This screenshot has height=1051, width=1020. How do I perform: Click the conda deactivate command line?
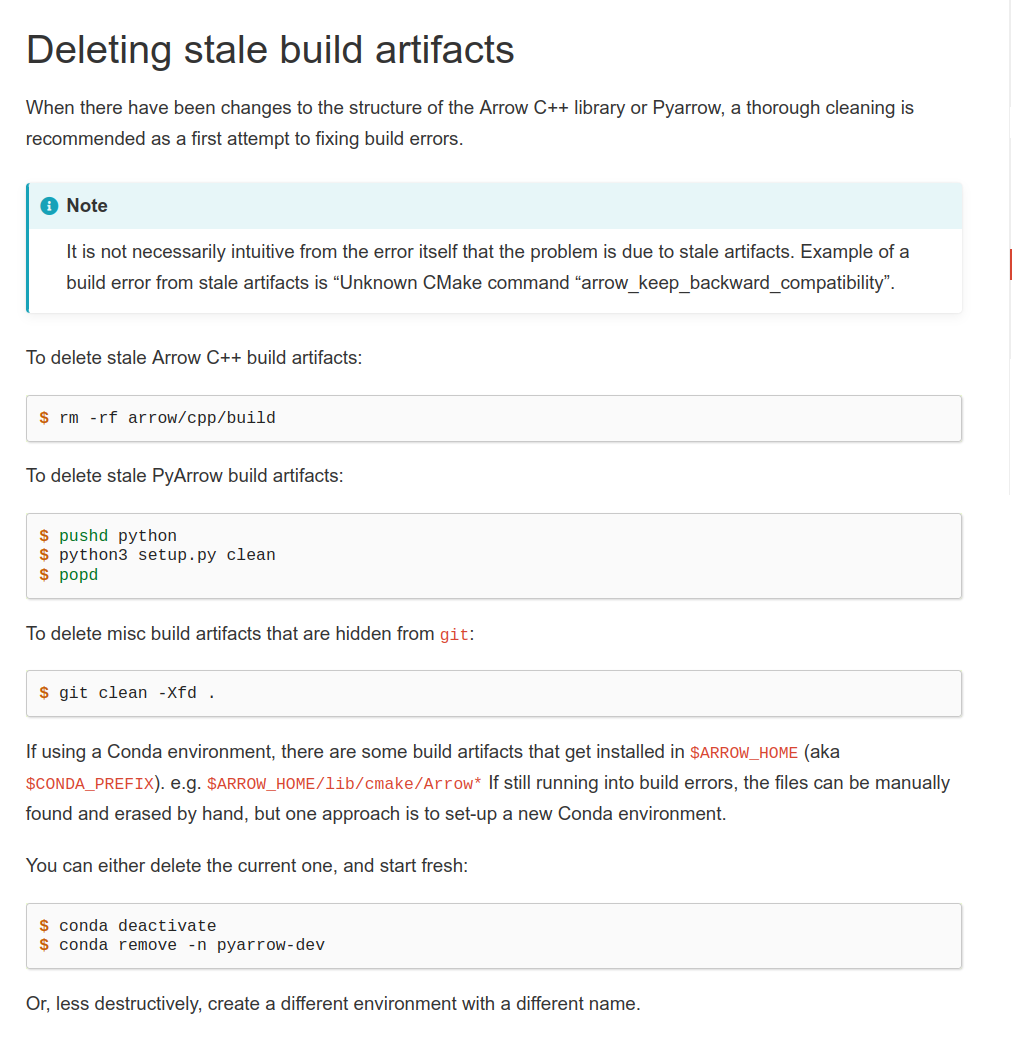[x=137, y=926]
